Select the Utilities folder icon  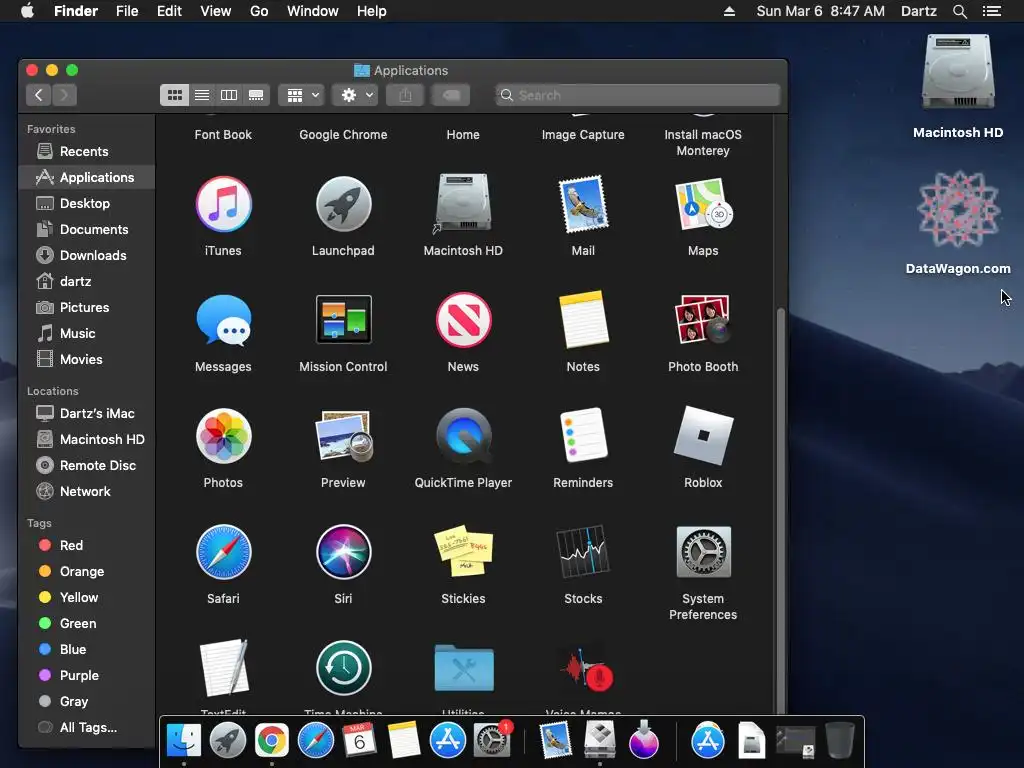pos(463,667)
